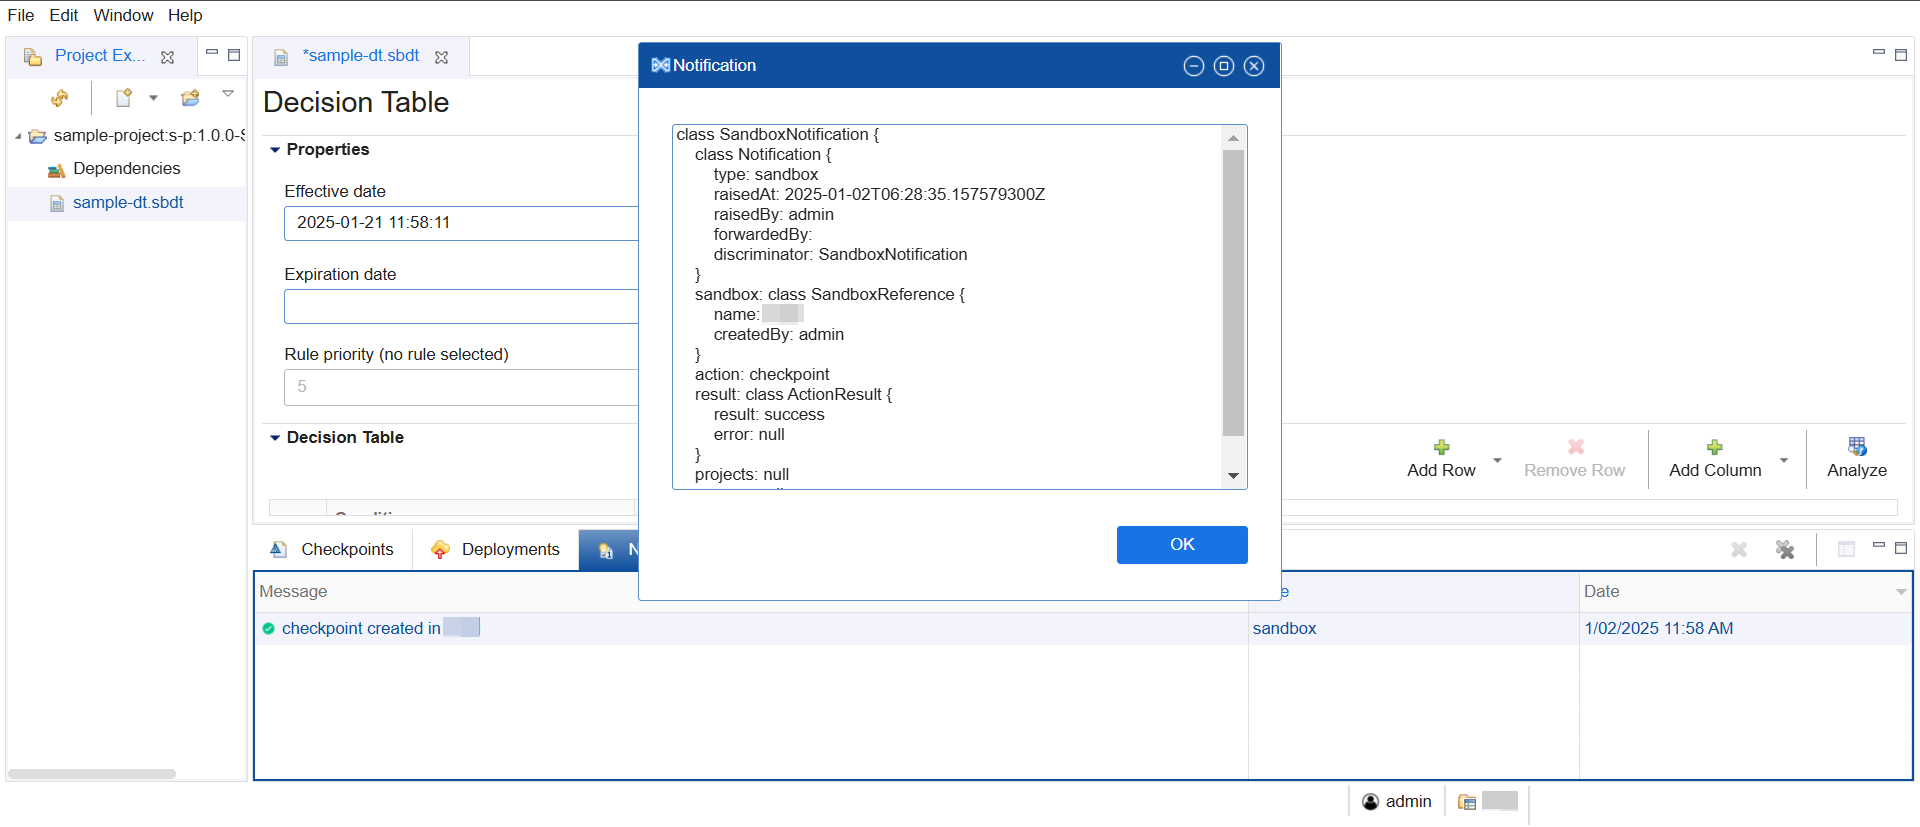1920x827 pixels.
Task: Click the vertical scrollbar thumb in Notification dialog
Action: (1234, 293)
